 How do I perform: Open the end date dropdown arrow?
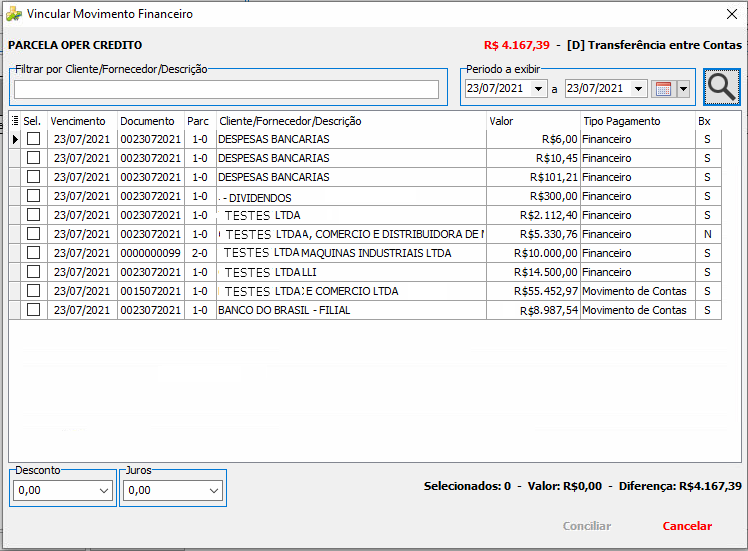638,89
